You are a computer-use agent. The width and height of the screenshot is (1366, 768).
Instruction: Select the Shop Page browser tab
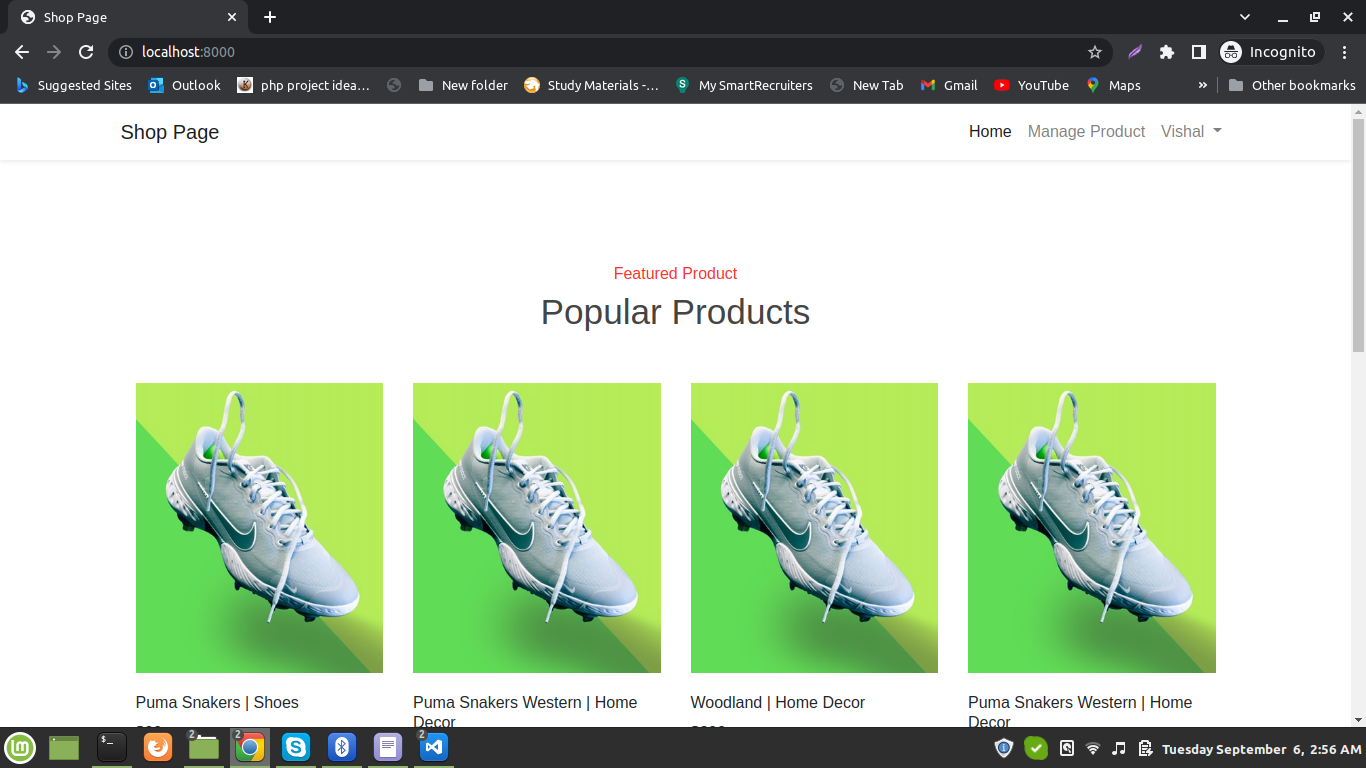pyautogui.click(x=120, y=17)
